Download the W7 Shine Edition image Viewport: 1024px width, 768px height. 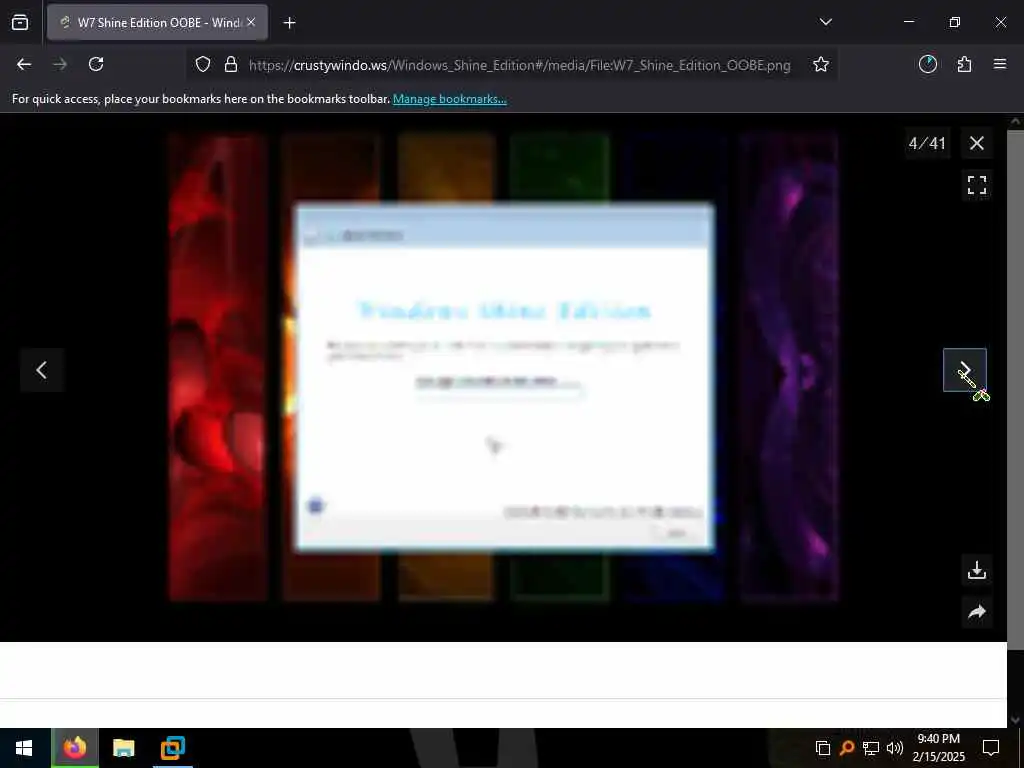976,570
